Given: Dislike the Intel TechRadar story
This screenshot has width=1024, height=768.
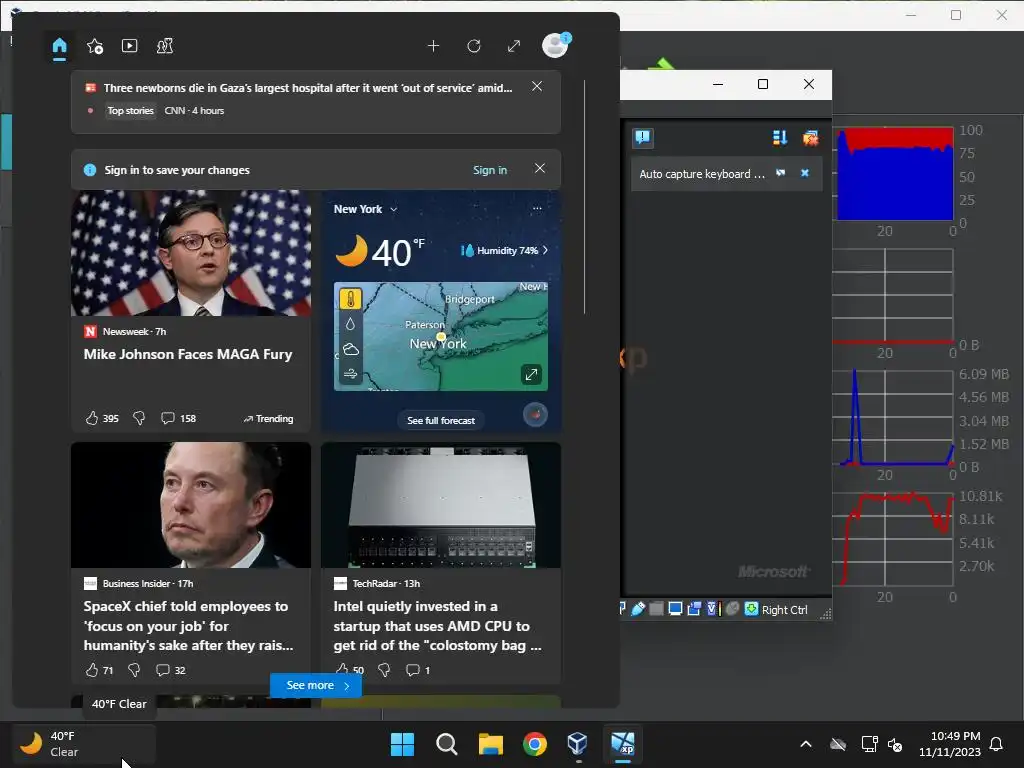Looking at the screenshot, I should coord(384,670).
